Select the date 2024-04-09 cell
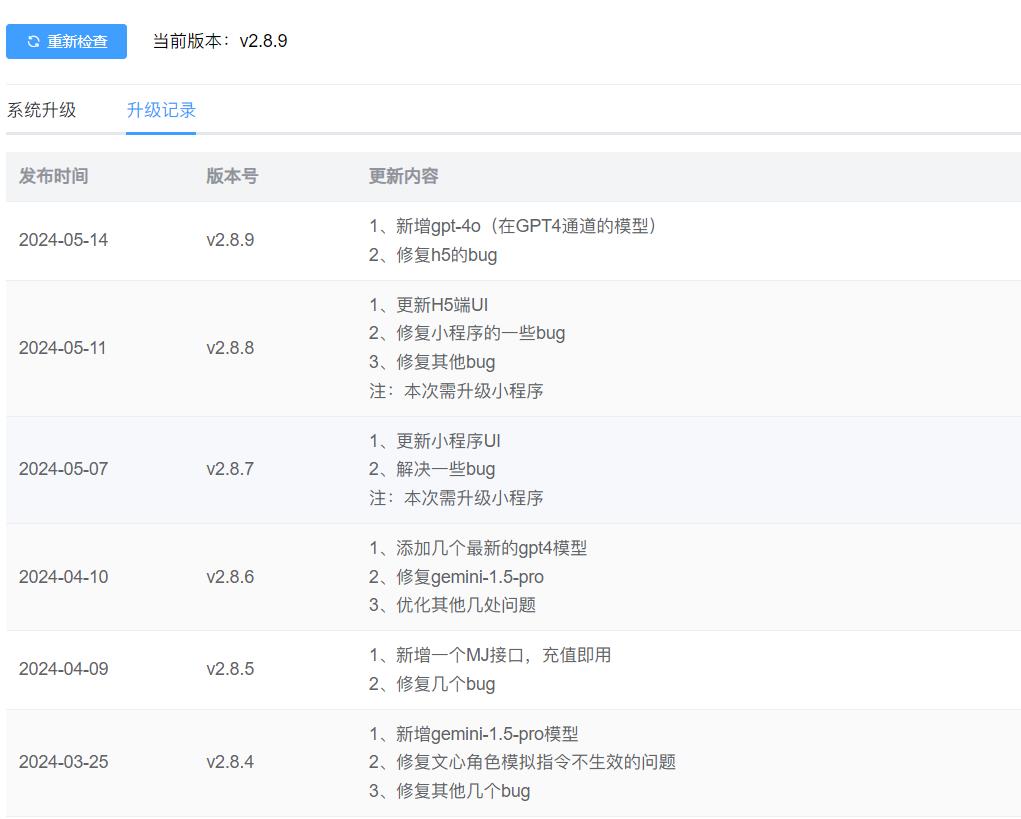This screenshot has width=1021, height=819. coord(63,669)
